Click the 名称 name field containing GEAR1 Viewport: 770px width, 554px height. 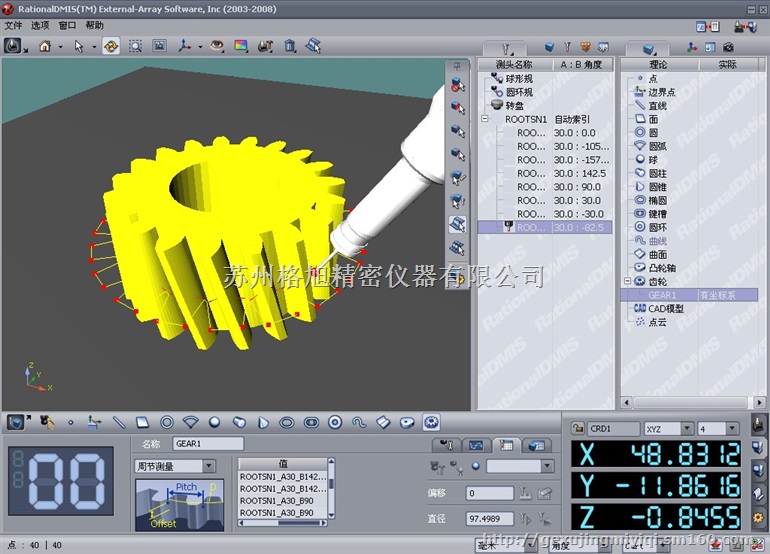(x=208, y=443)
